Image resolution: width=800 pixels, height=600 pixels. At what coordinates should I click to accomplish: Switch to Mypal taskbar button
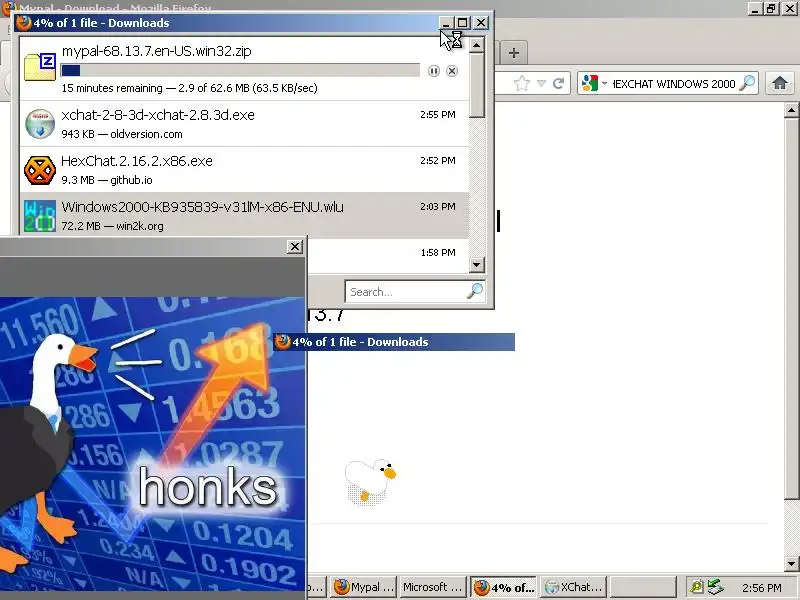point(363,587)
